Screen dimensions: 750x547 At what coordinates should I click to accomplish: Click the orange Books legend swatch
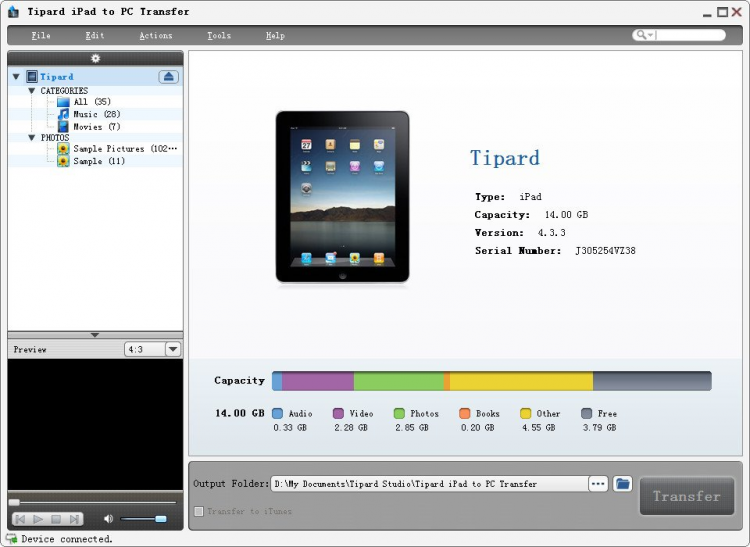(x=464, y=413)
